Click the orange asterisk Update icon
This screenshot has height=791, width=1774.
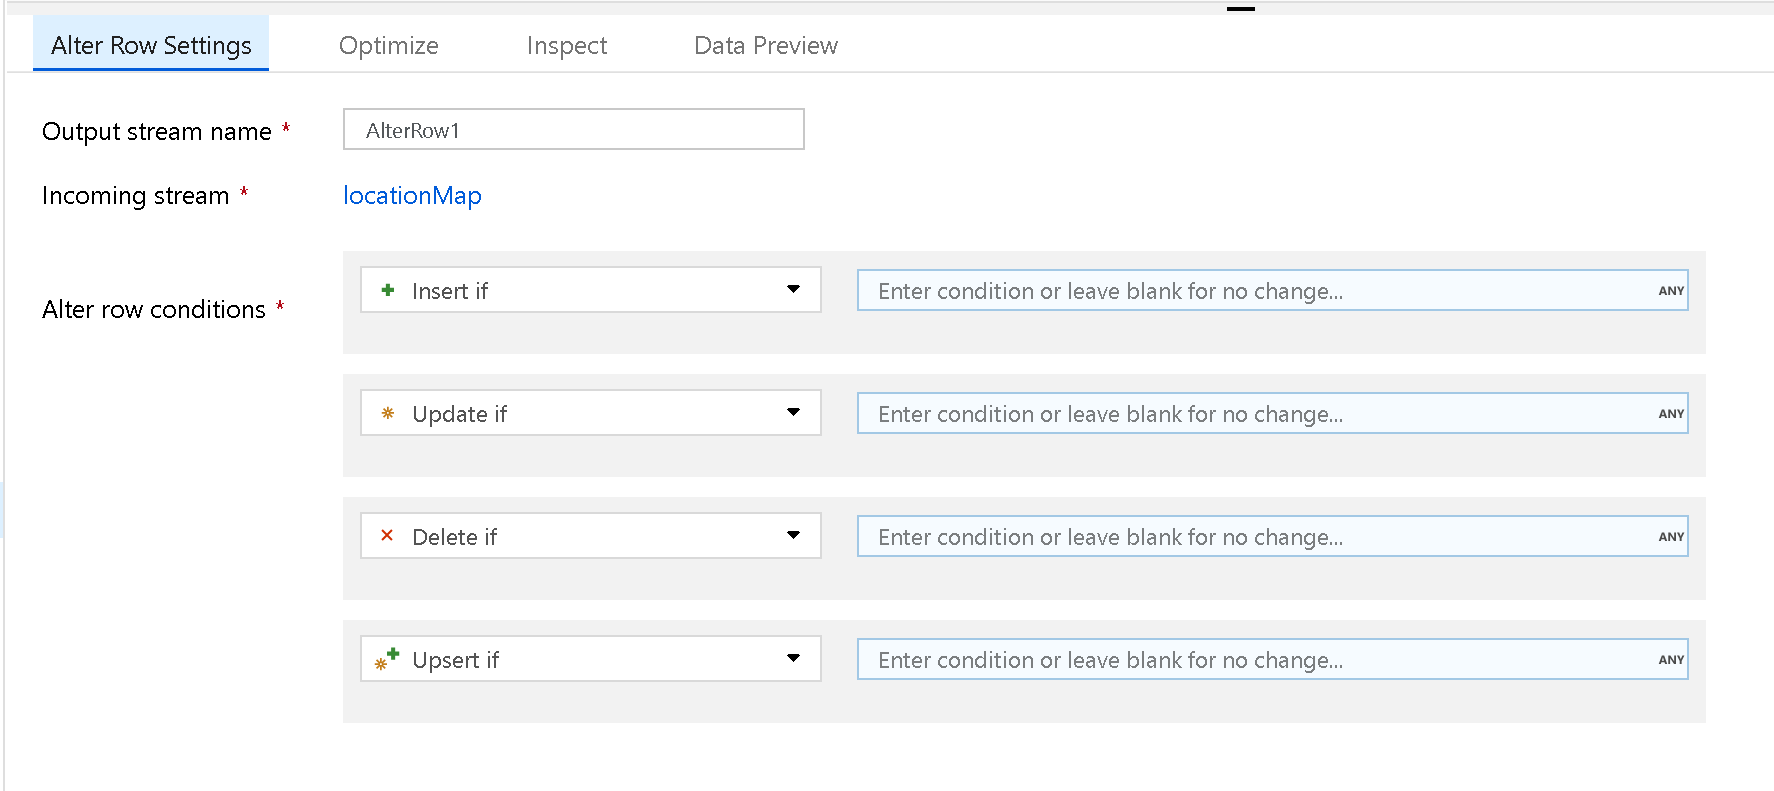coord(388,413)
